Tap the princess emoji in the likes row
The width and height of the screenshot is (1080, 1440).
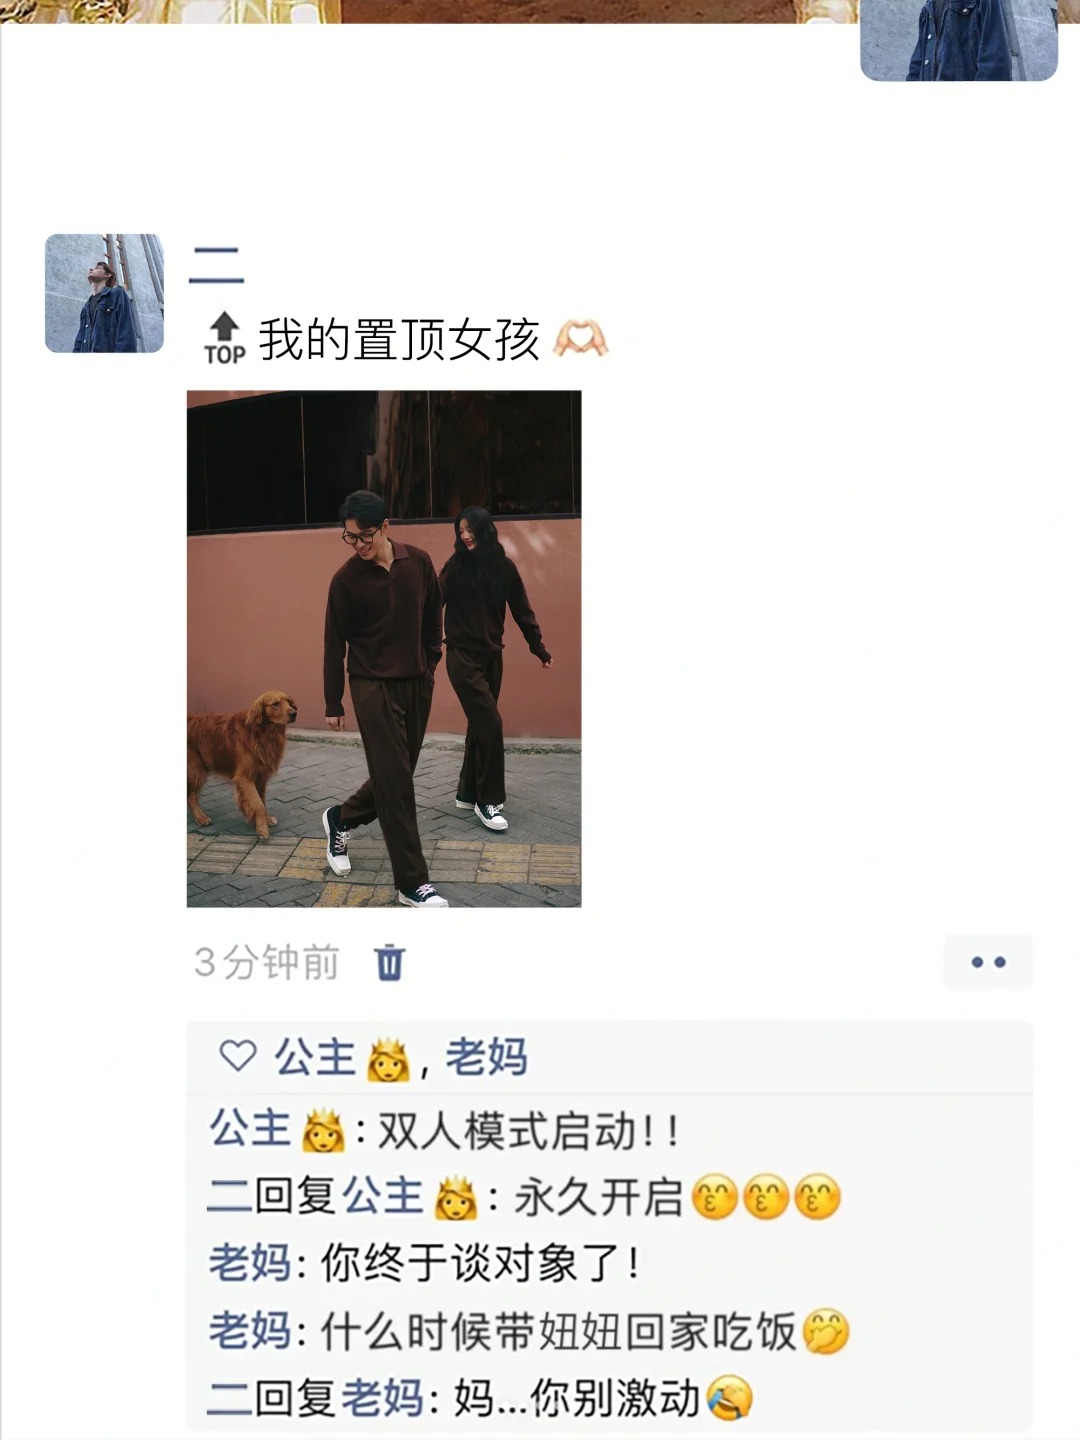(388, 1059)
